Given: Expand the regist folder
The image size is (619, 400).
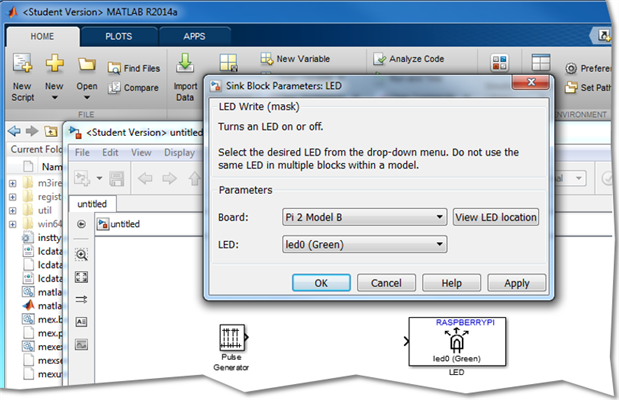Looking at the screenshot, I should coord(13,197).
